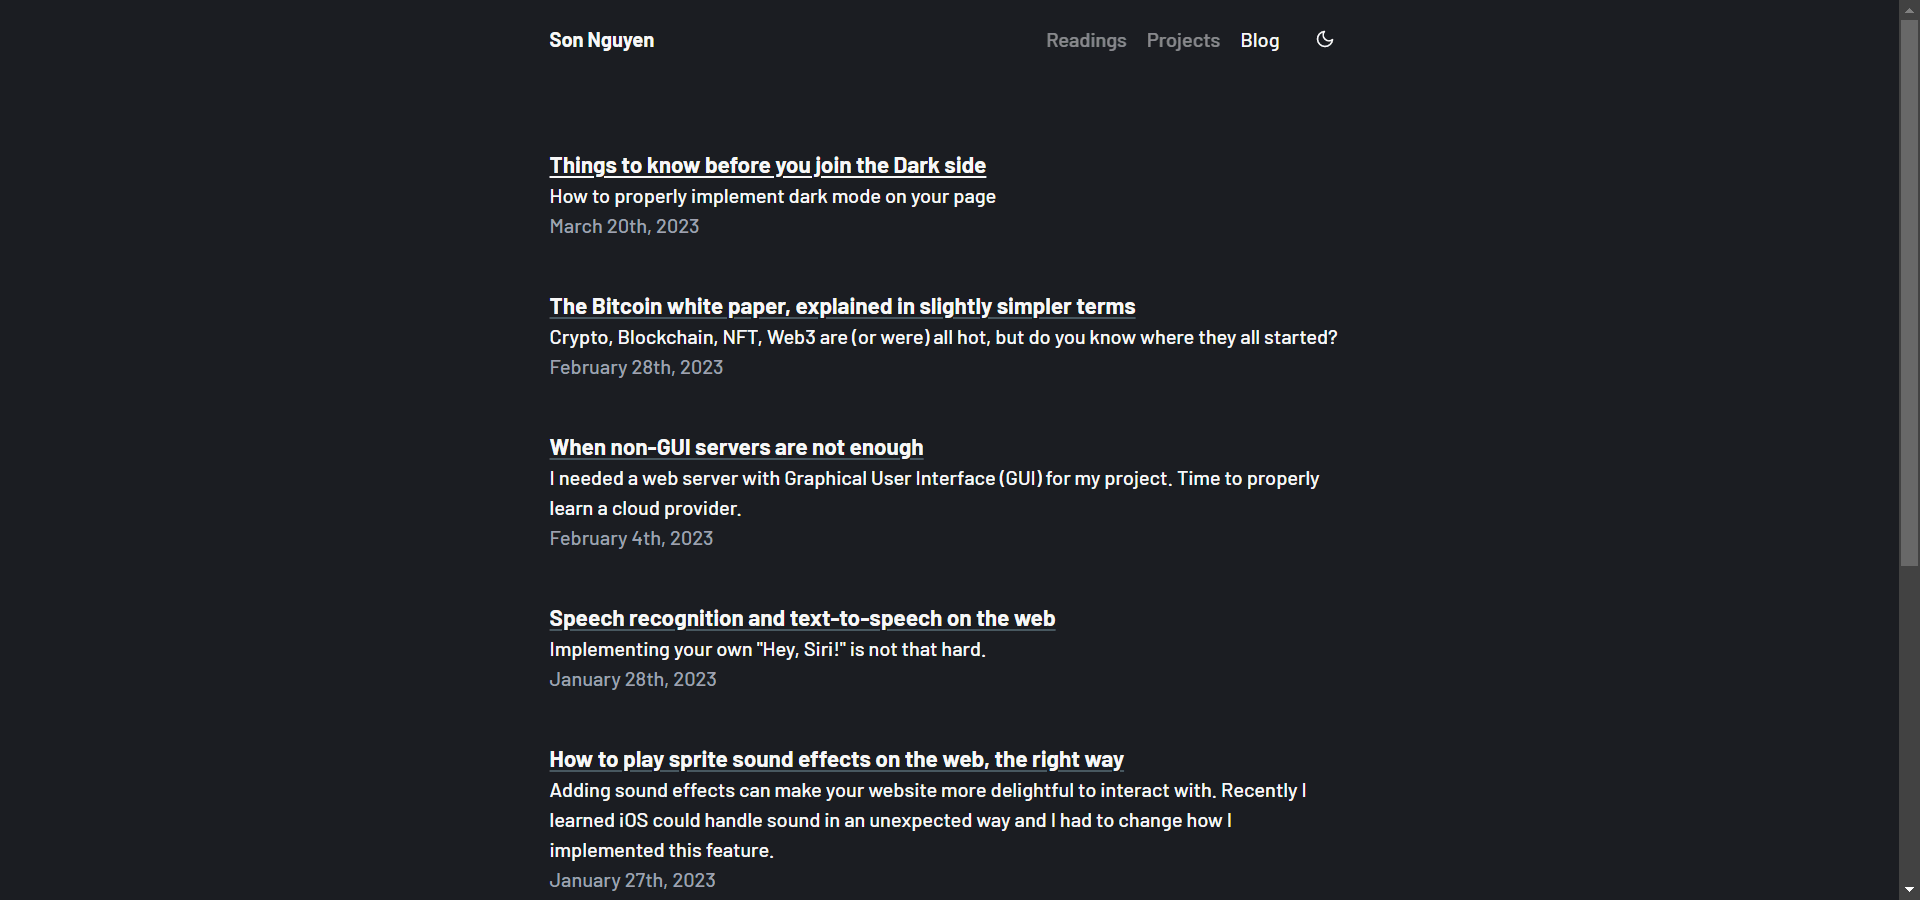Click the 'How to properly implement dark mode' description
The width and height of the screenshot is (1920, 900).
(x=772, y=197)
